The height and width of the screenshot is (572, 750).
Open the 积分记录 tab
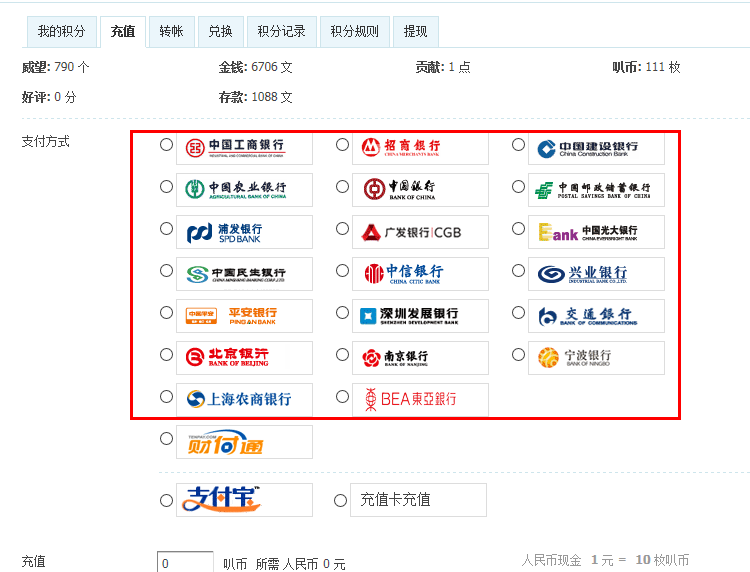[282, 32]
